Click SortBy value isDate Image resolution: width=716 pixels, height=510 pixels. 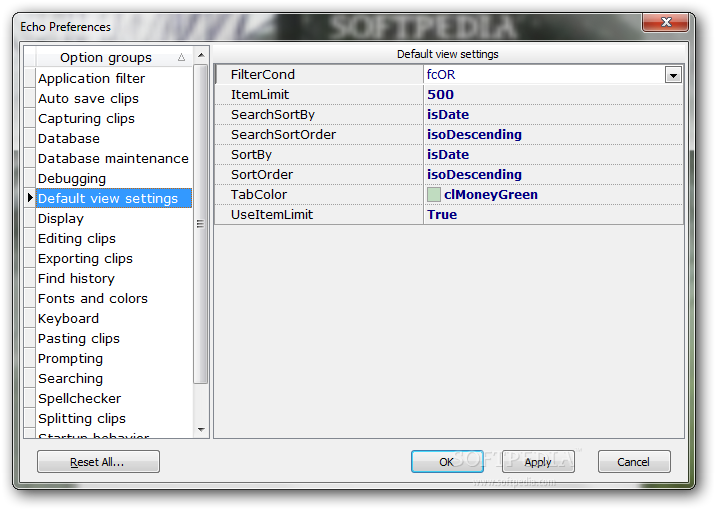click(448, 155)
